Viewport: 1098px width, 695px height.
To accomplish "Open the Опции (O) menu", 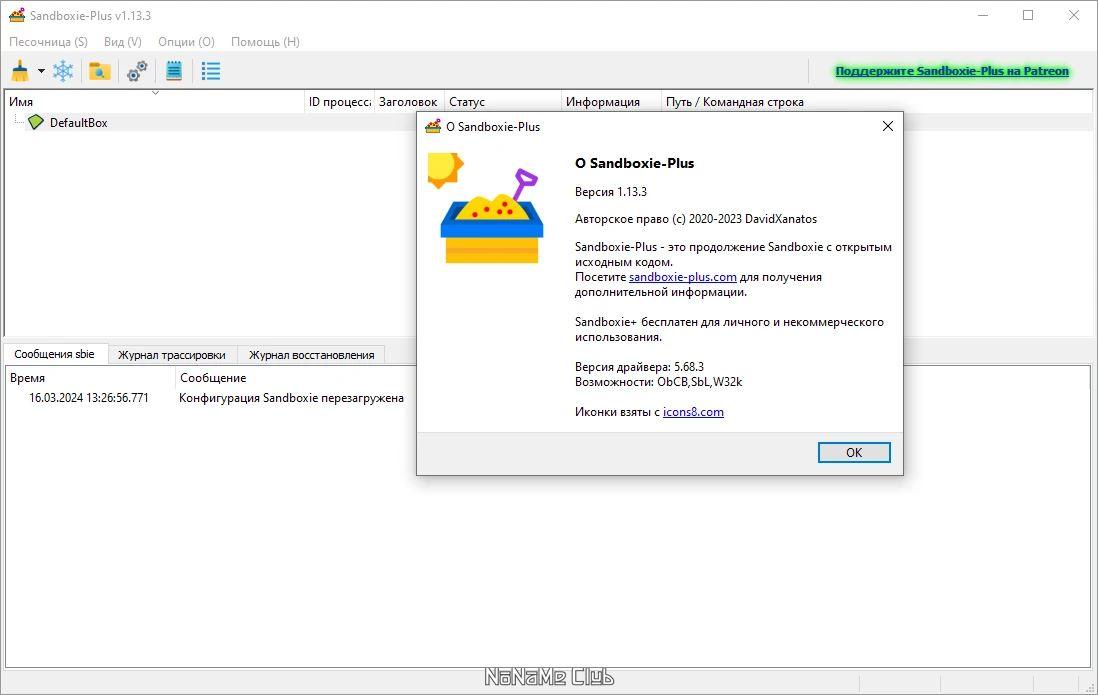I will click(x=186, y=41).
